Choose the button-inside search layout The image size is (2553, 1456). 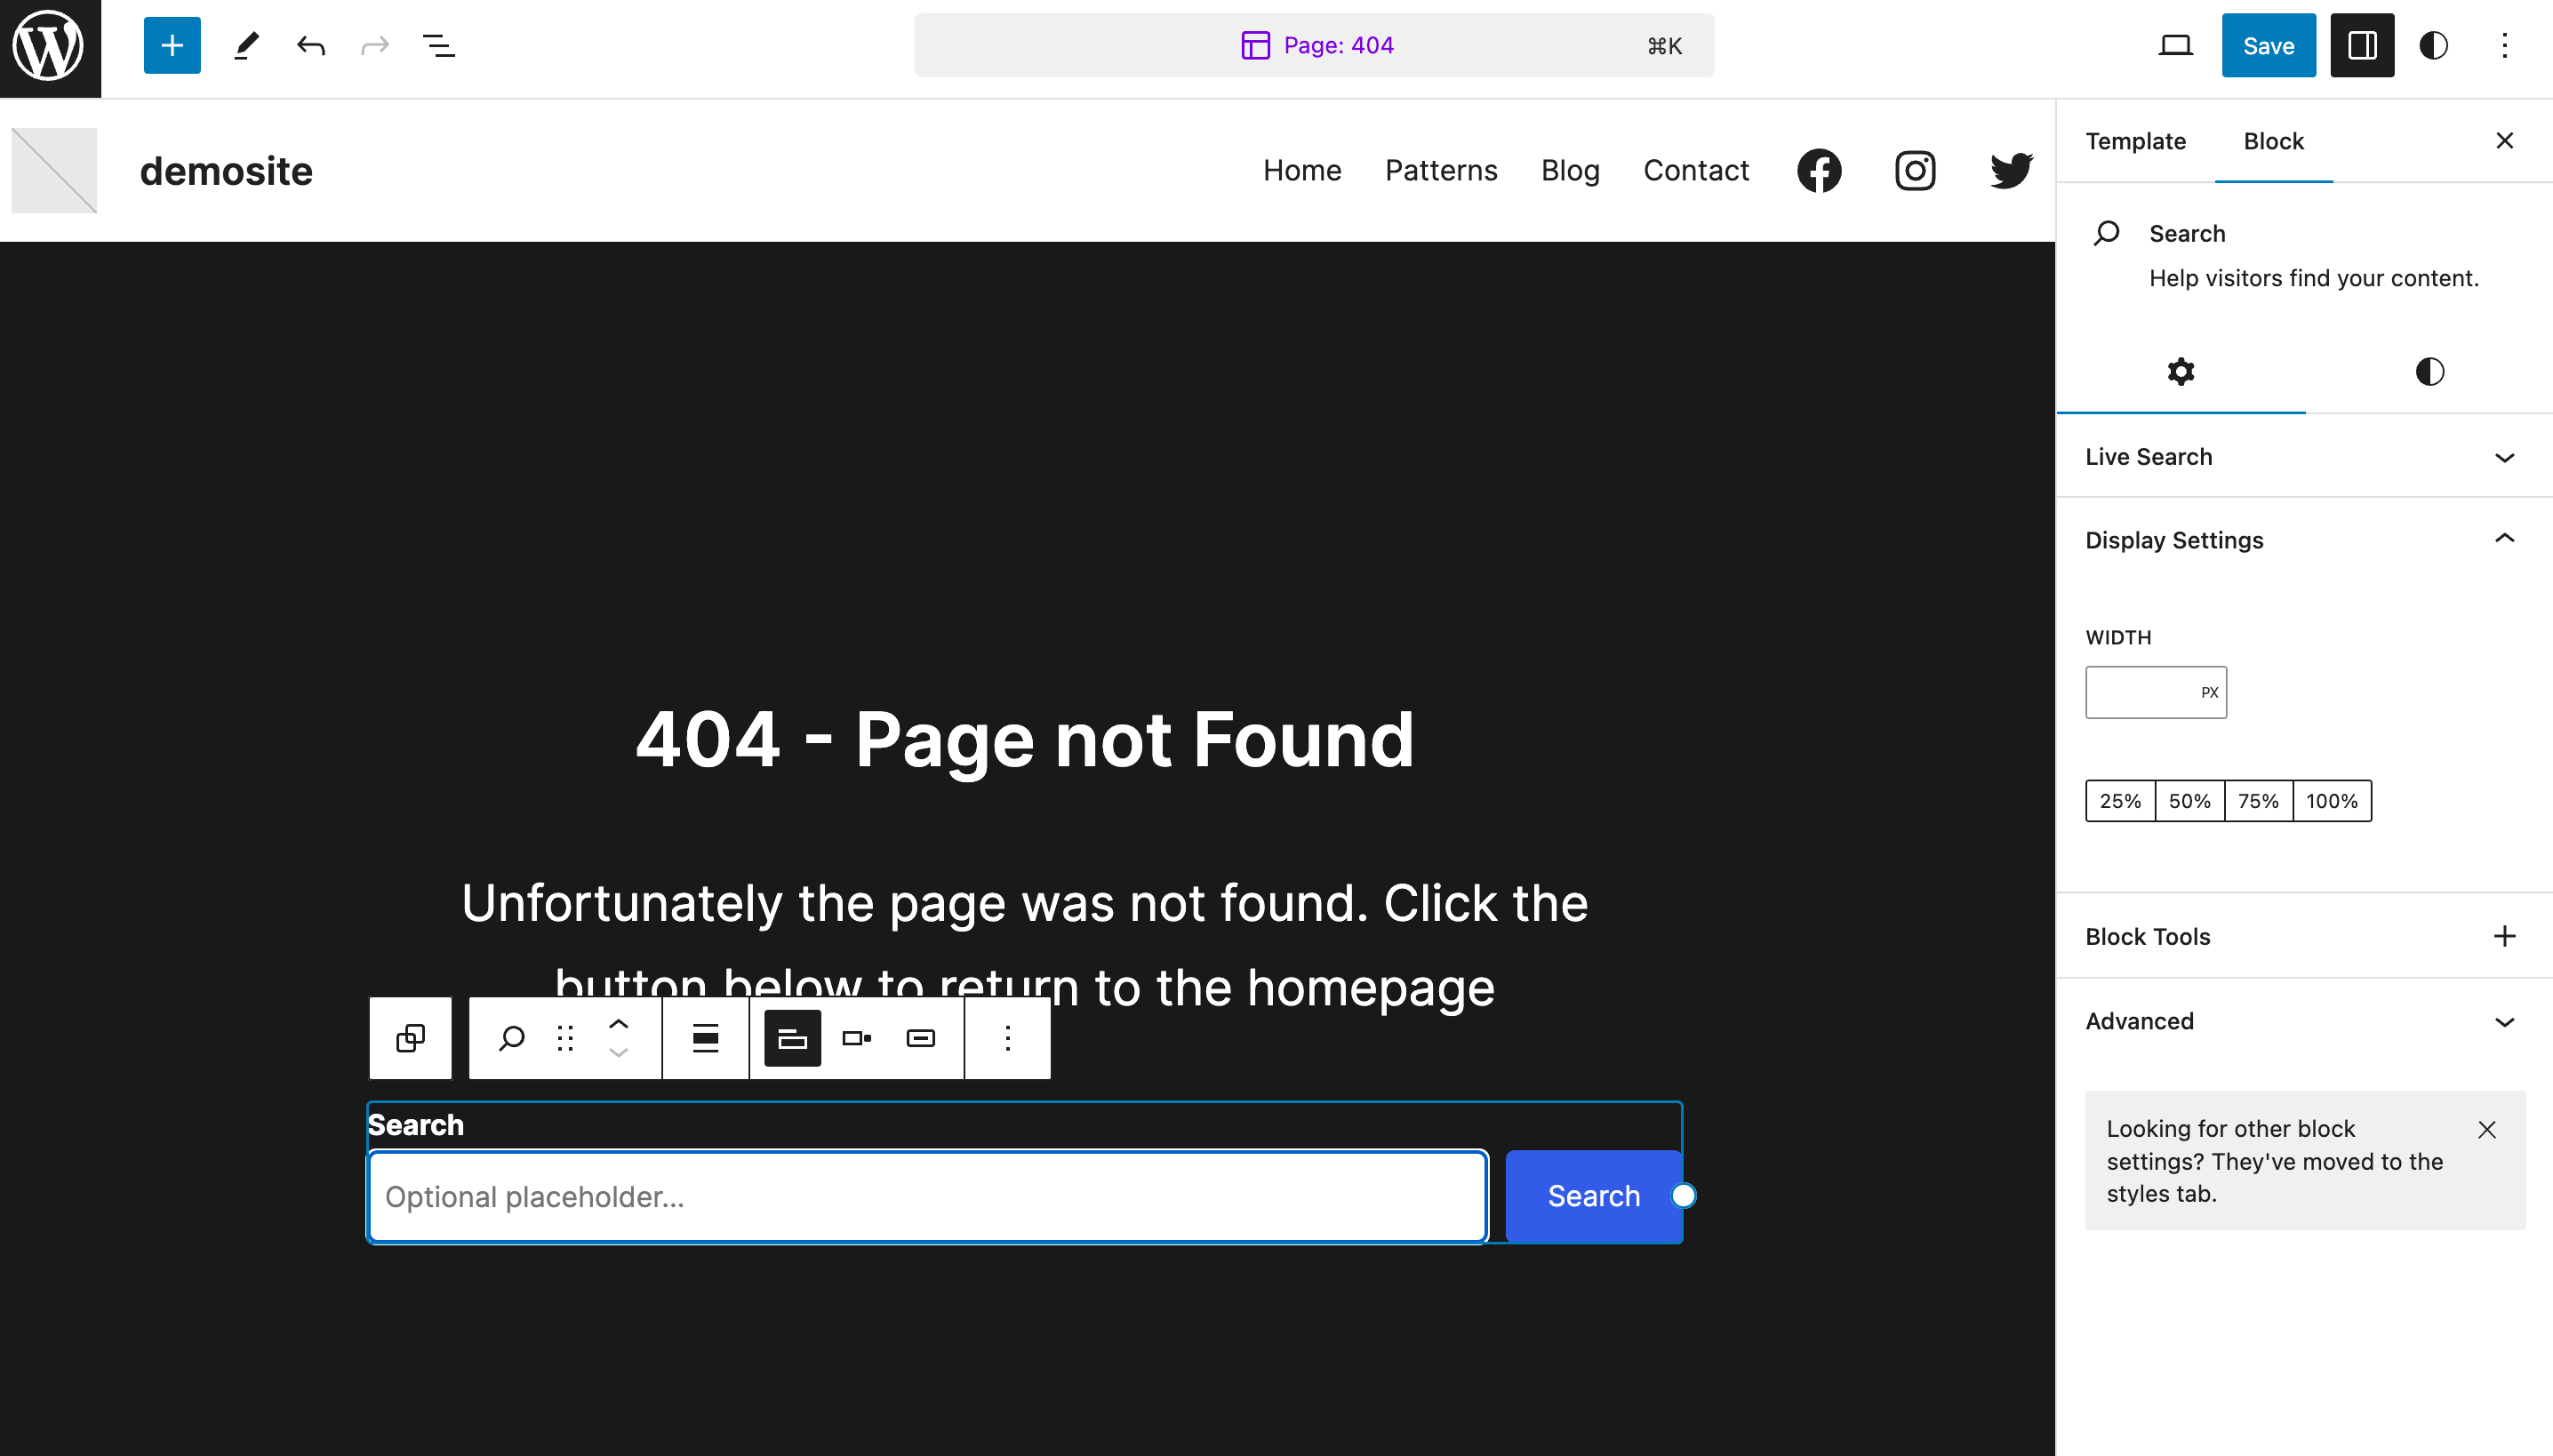(920, 1038)
